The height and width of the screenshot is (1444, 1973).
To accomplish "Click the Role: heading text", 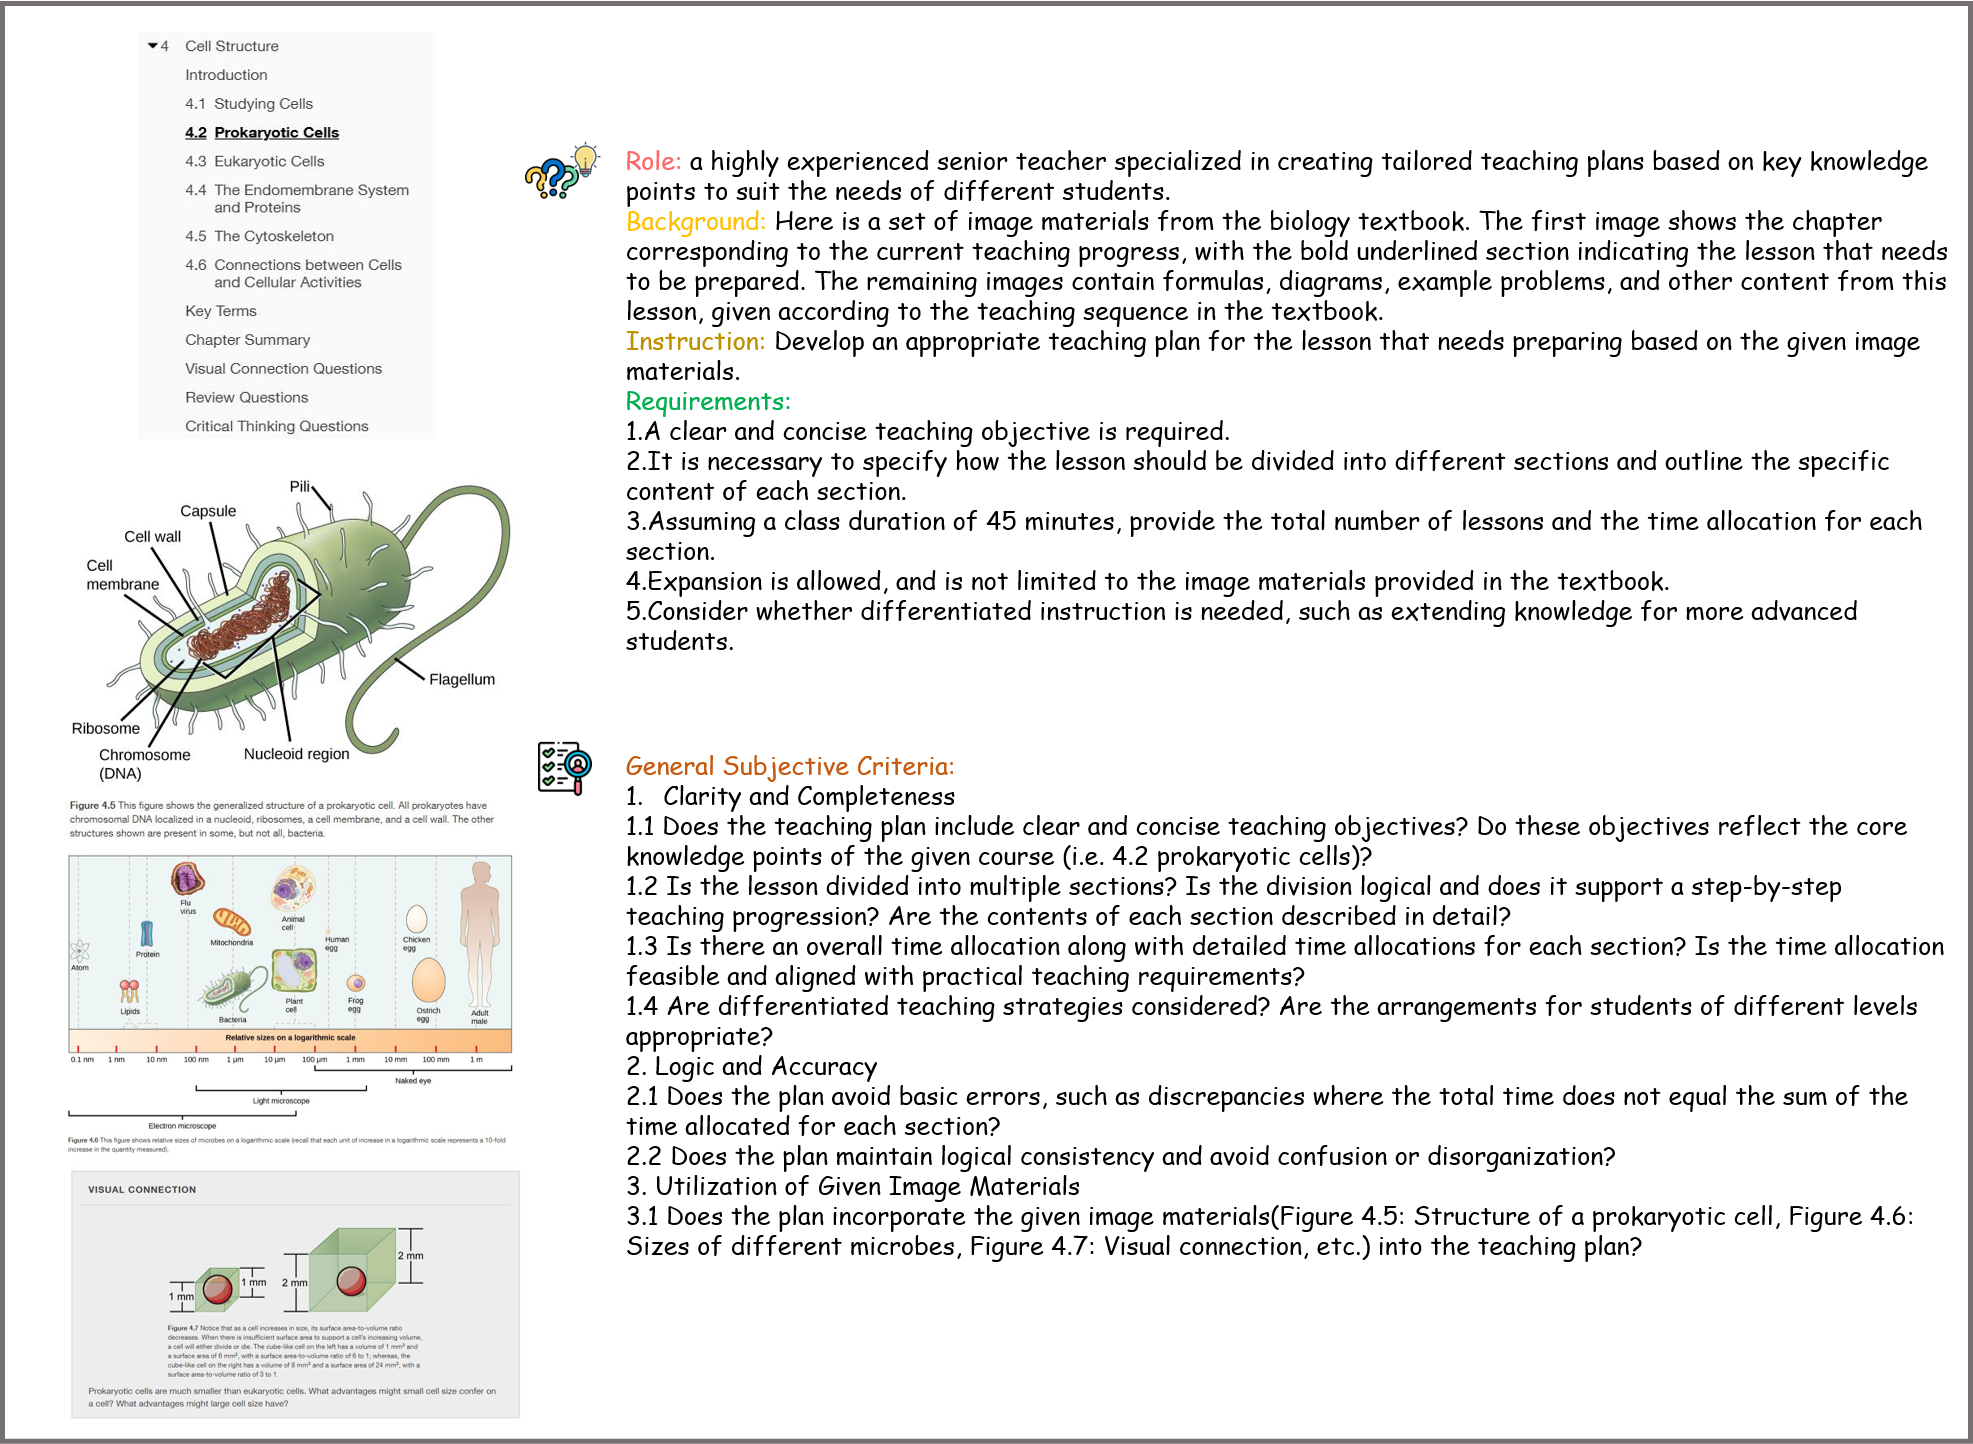I will click(653, 161).
